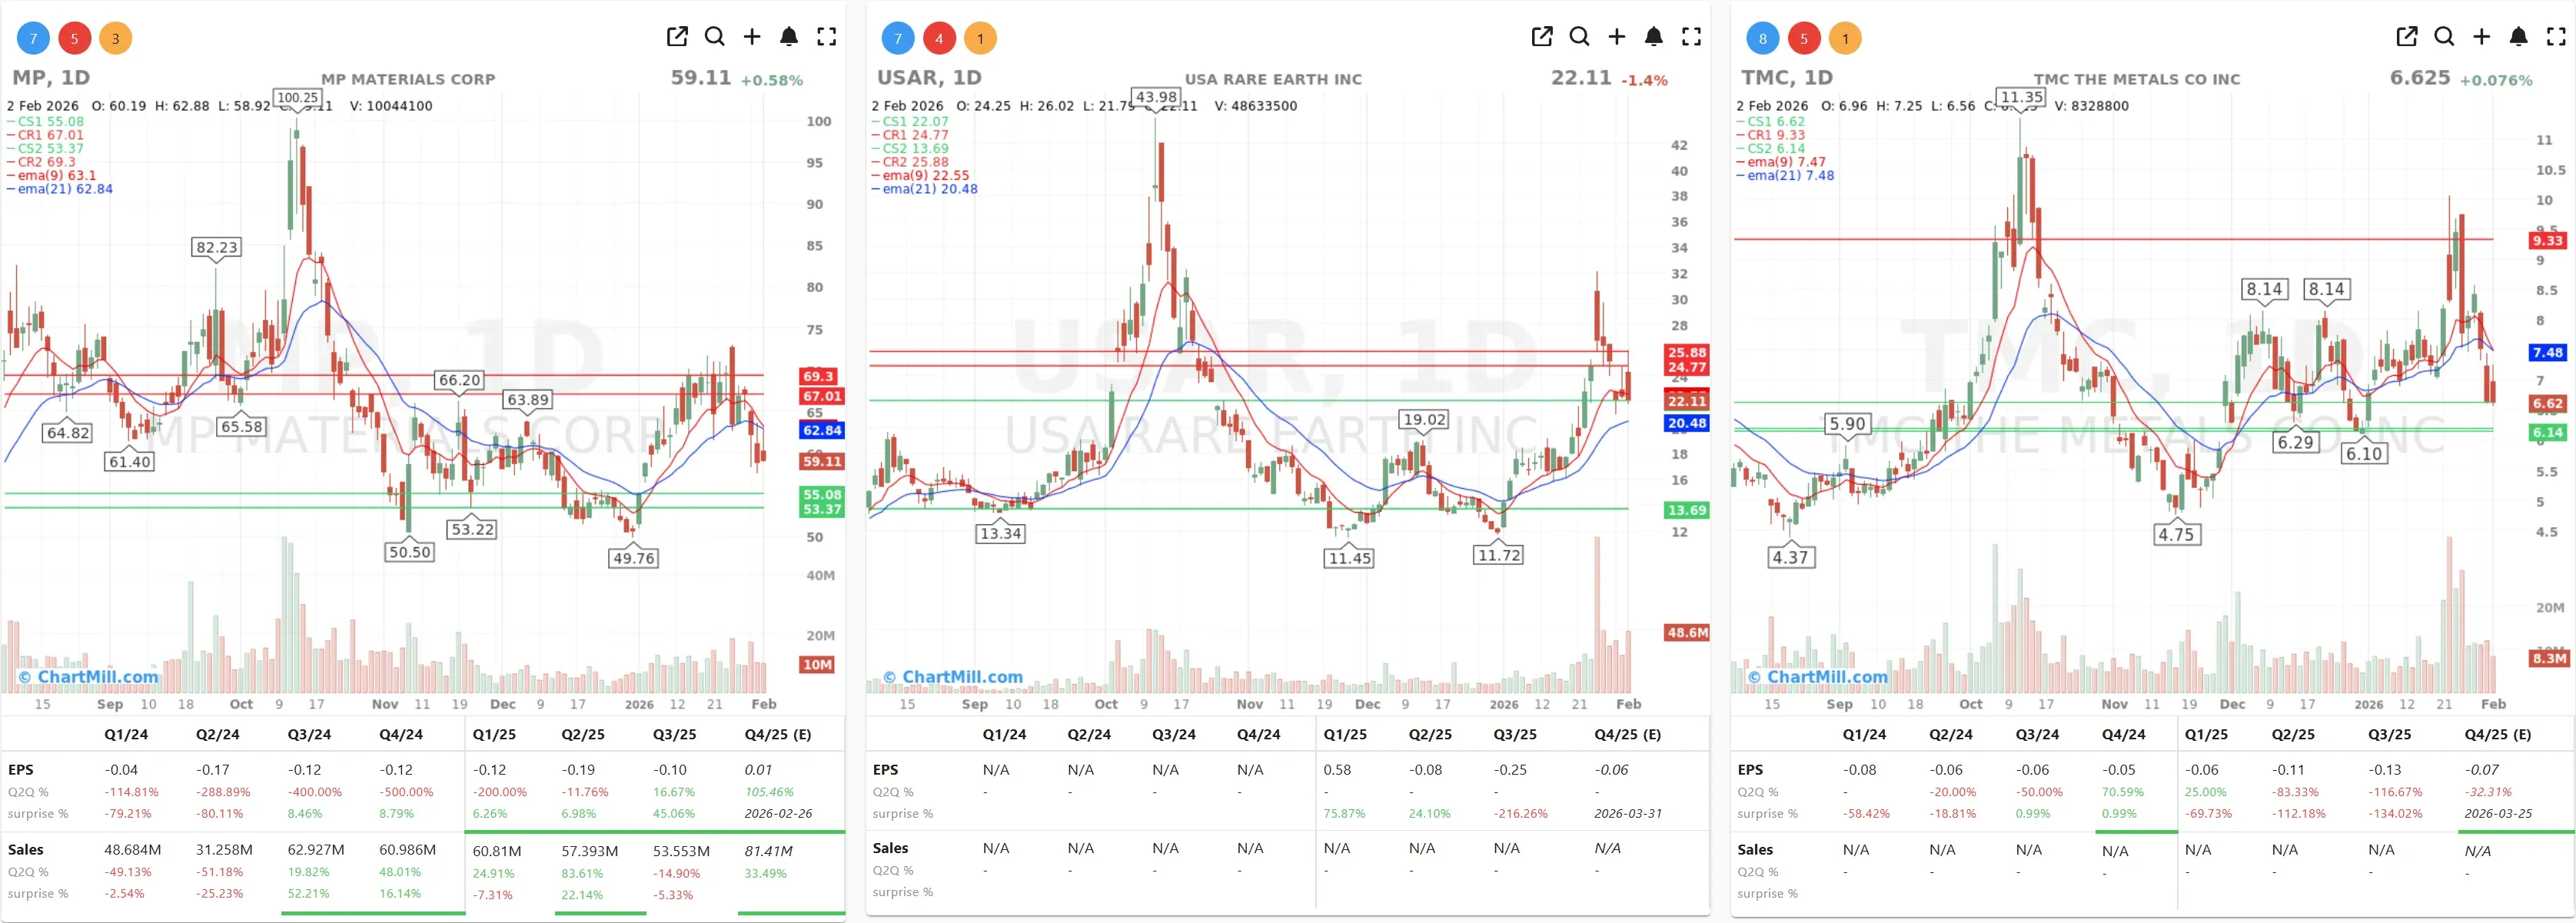This screenshot has height=923, width=2576.
Task: Open MP chart via the external link icon
Action: (x=677, y=37)
